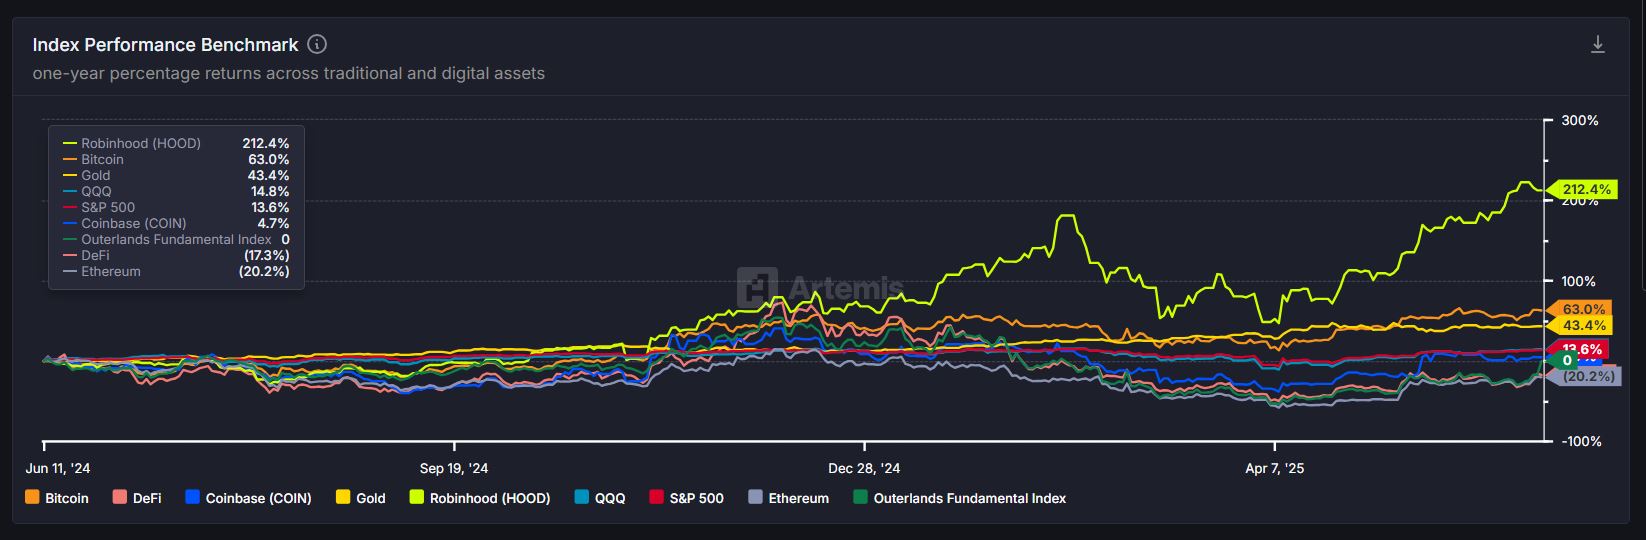Click the (20.2%) Ethereum end-value label

[x=1584, y=376]
